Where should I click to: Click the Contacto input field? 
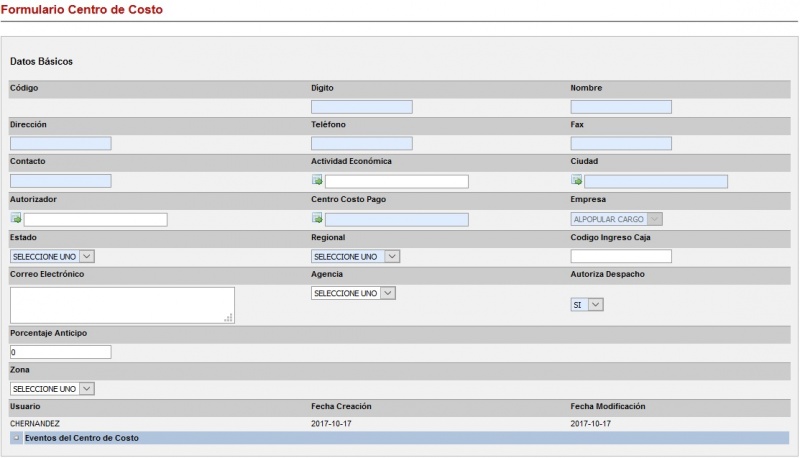coord(60,181)
